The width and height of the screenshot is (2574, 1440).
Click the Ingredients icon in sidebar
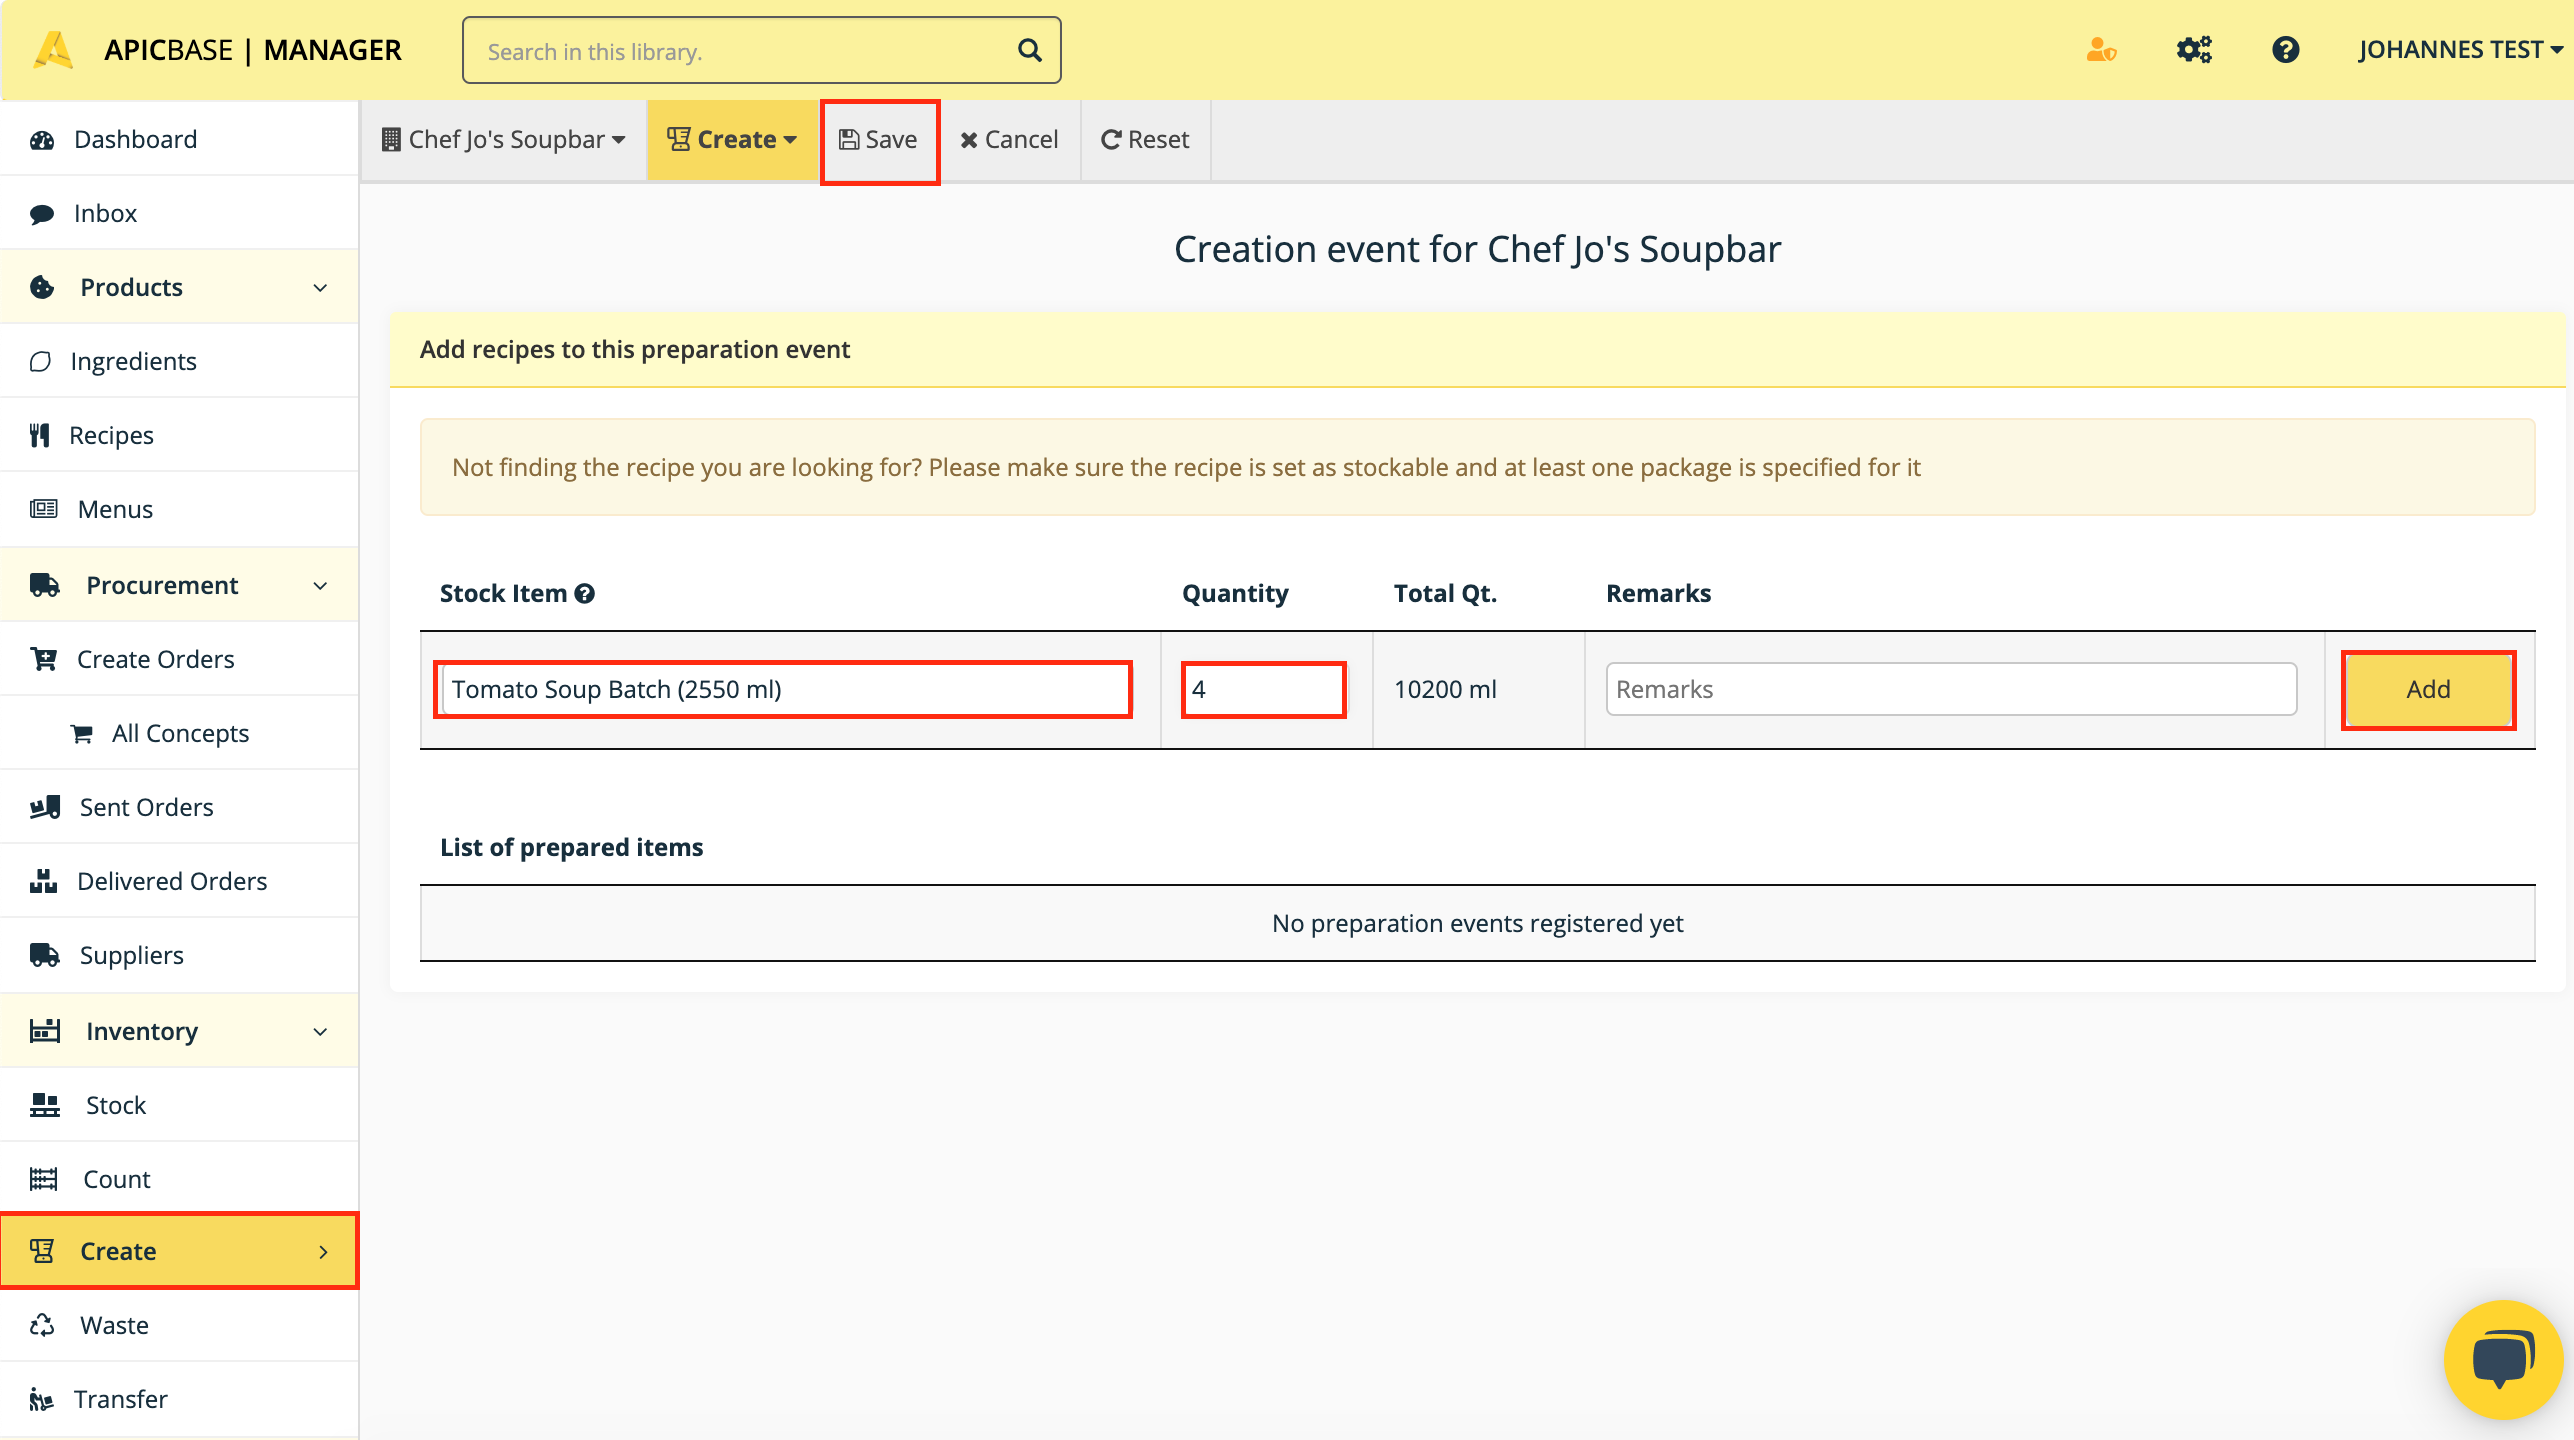click(x=40, y=362)
